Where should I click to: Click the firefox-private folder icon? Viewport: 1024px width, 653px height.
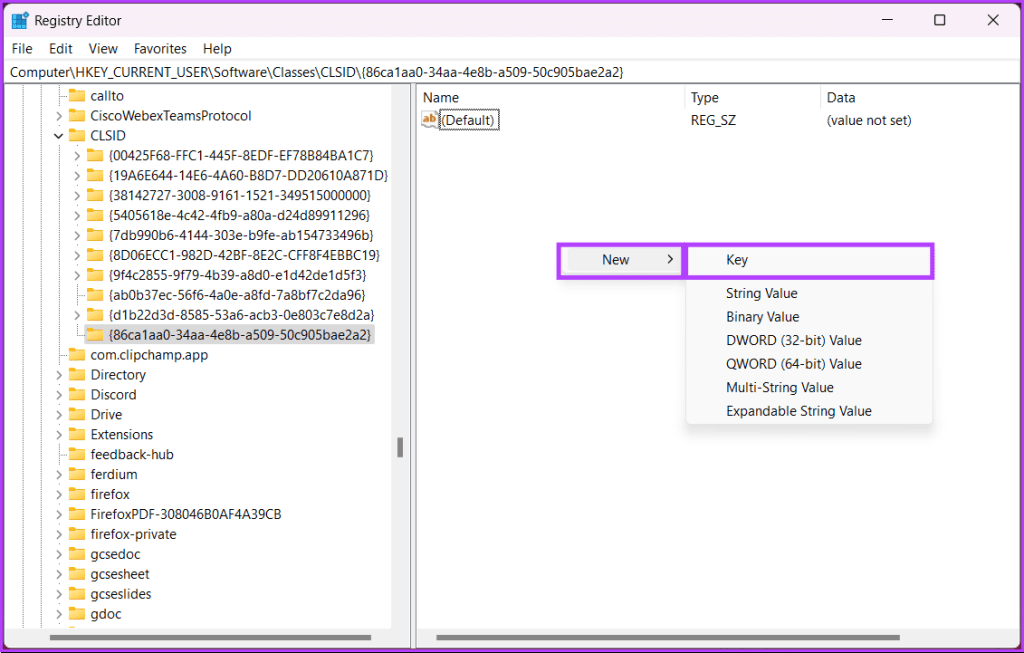77,534
